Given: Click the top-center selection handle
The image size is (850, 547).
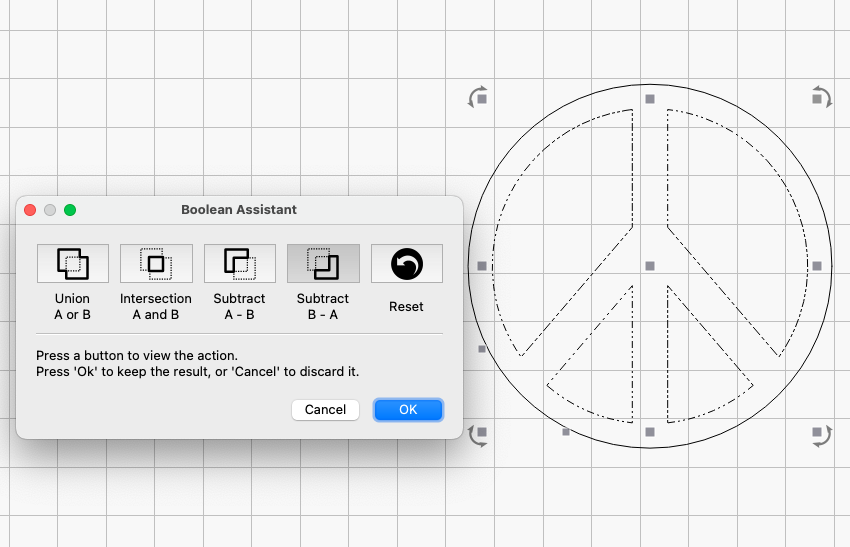Looking at the screenshot, I should (x=650, y=99).
